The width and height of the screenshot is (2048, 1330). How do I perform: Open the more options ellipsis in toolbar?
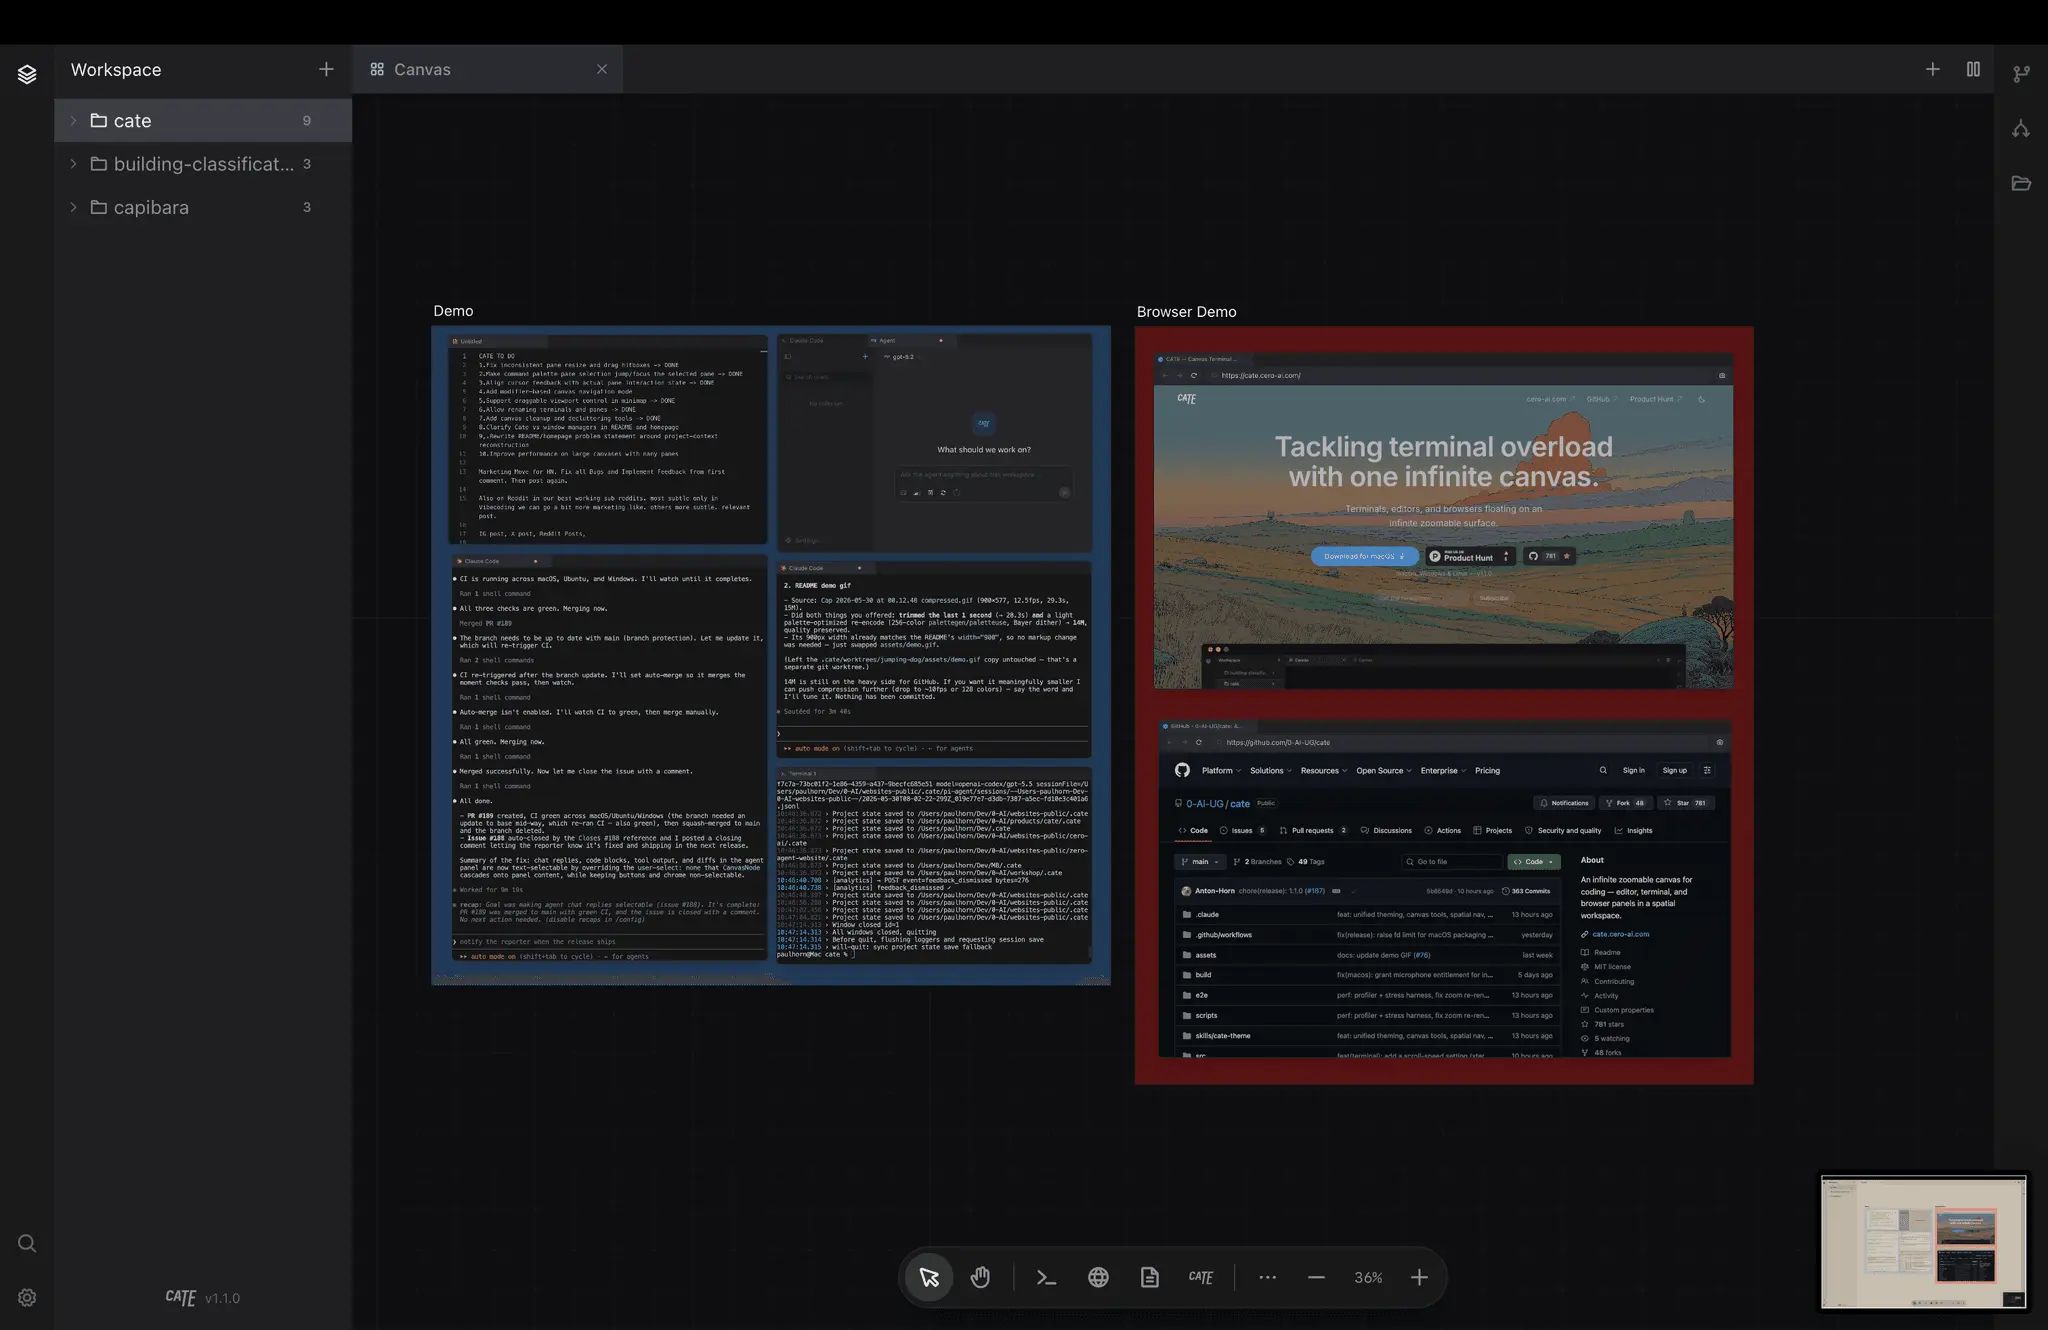click(x=1267, y=1277)
